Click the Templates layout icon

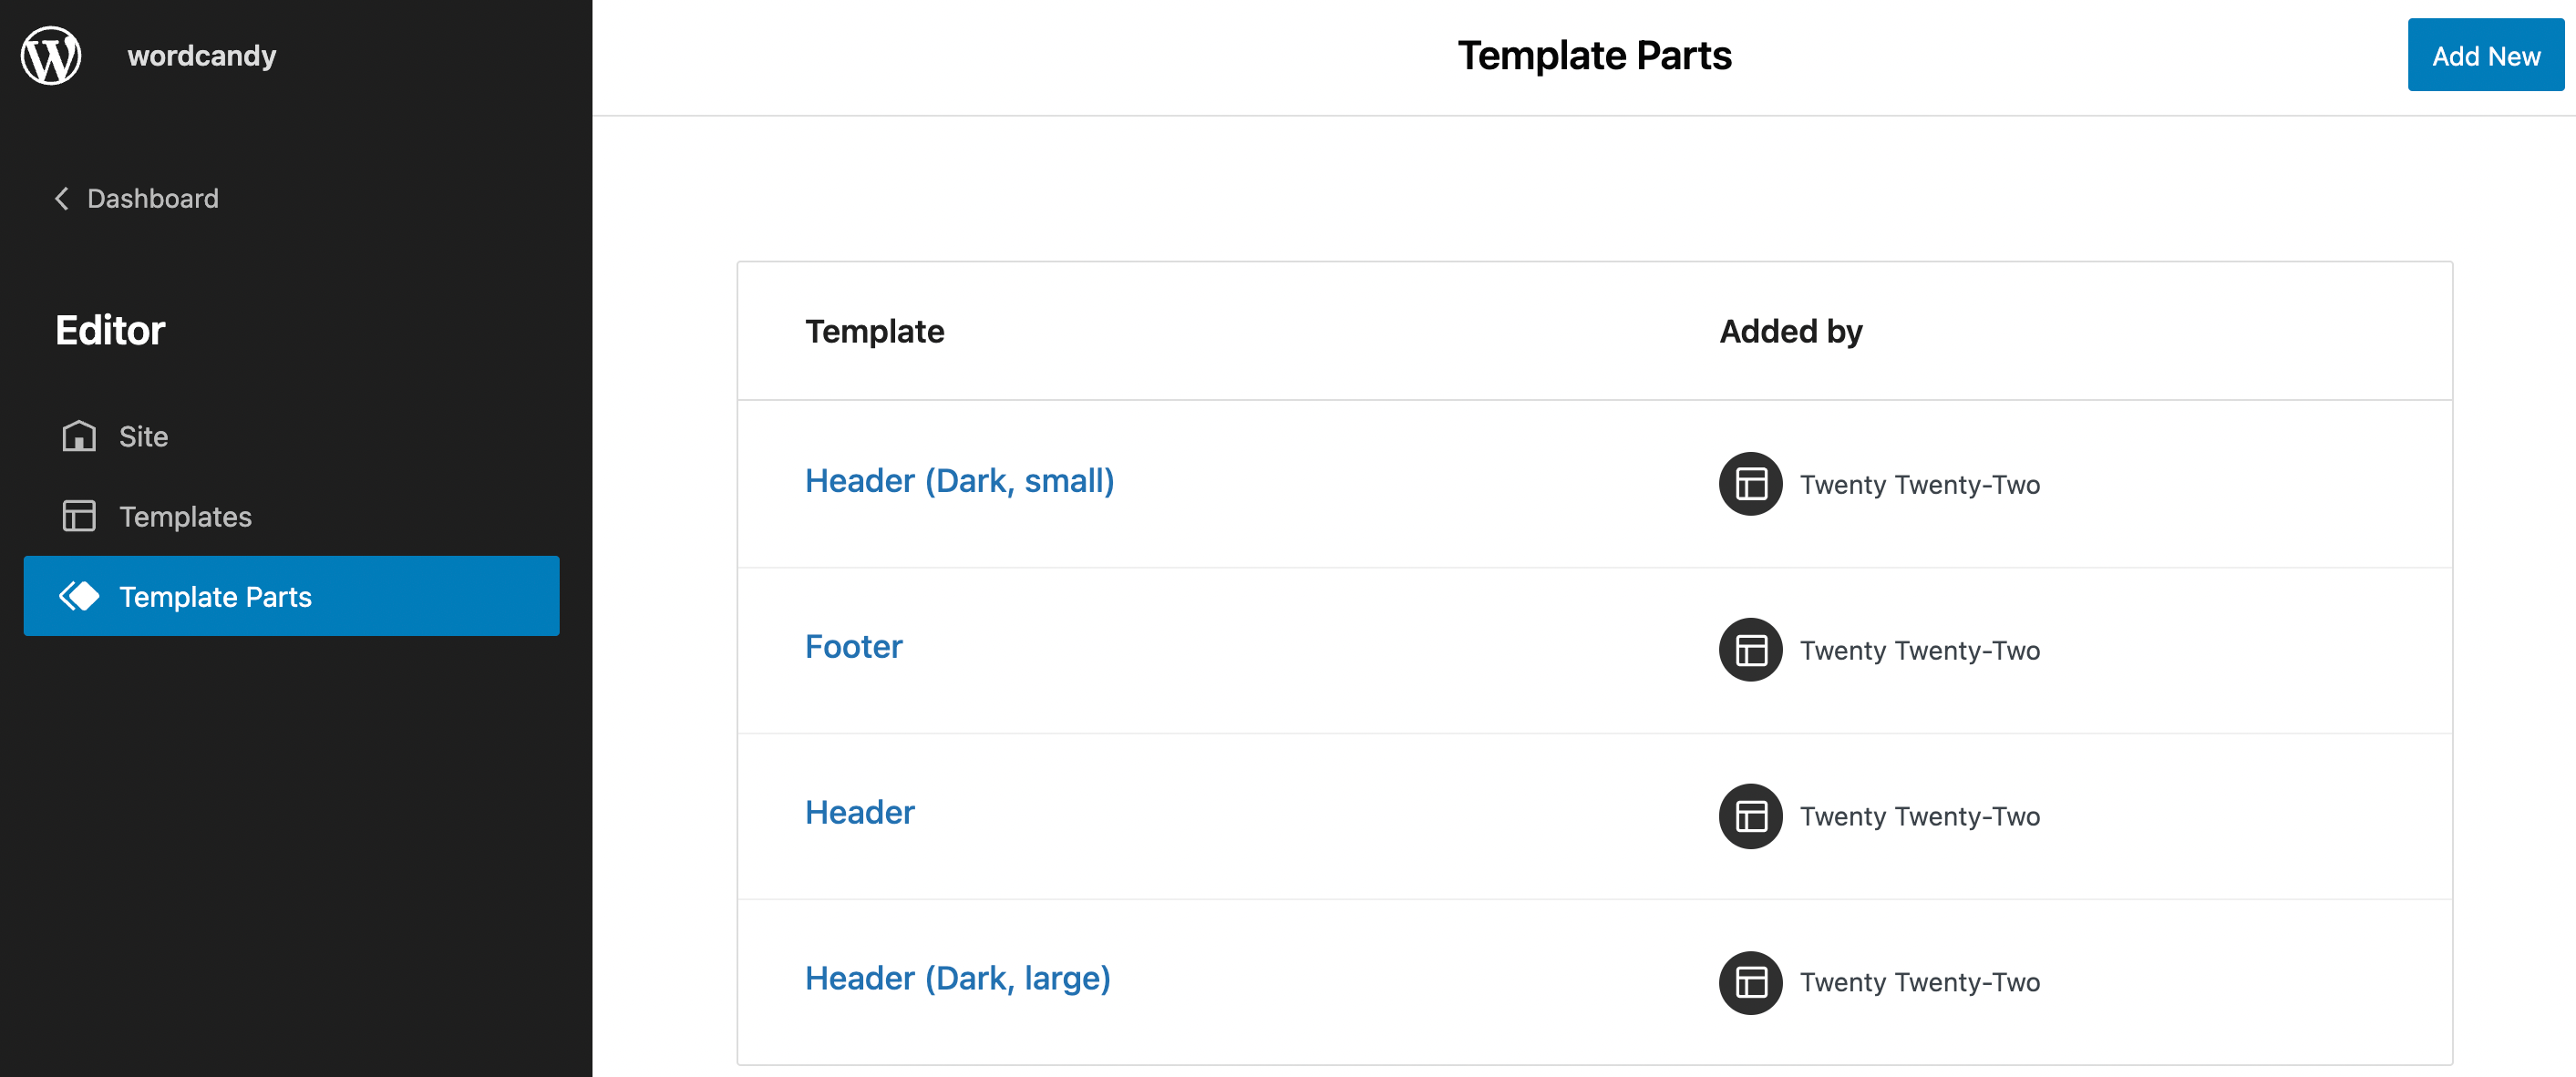[79, 516]
